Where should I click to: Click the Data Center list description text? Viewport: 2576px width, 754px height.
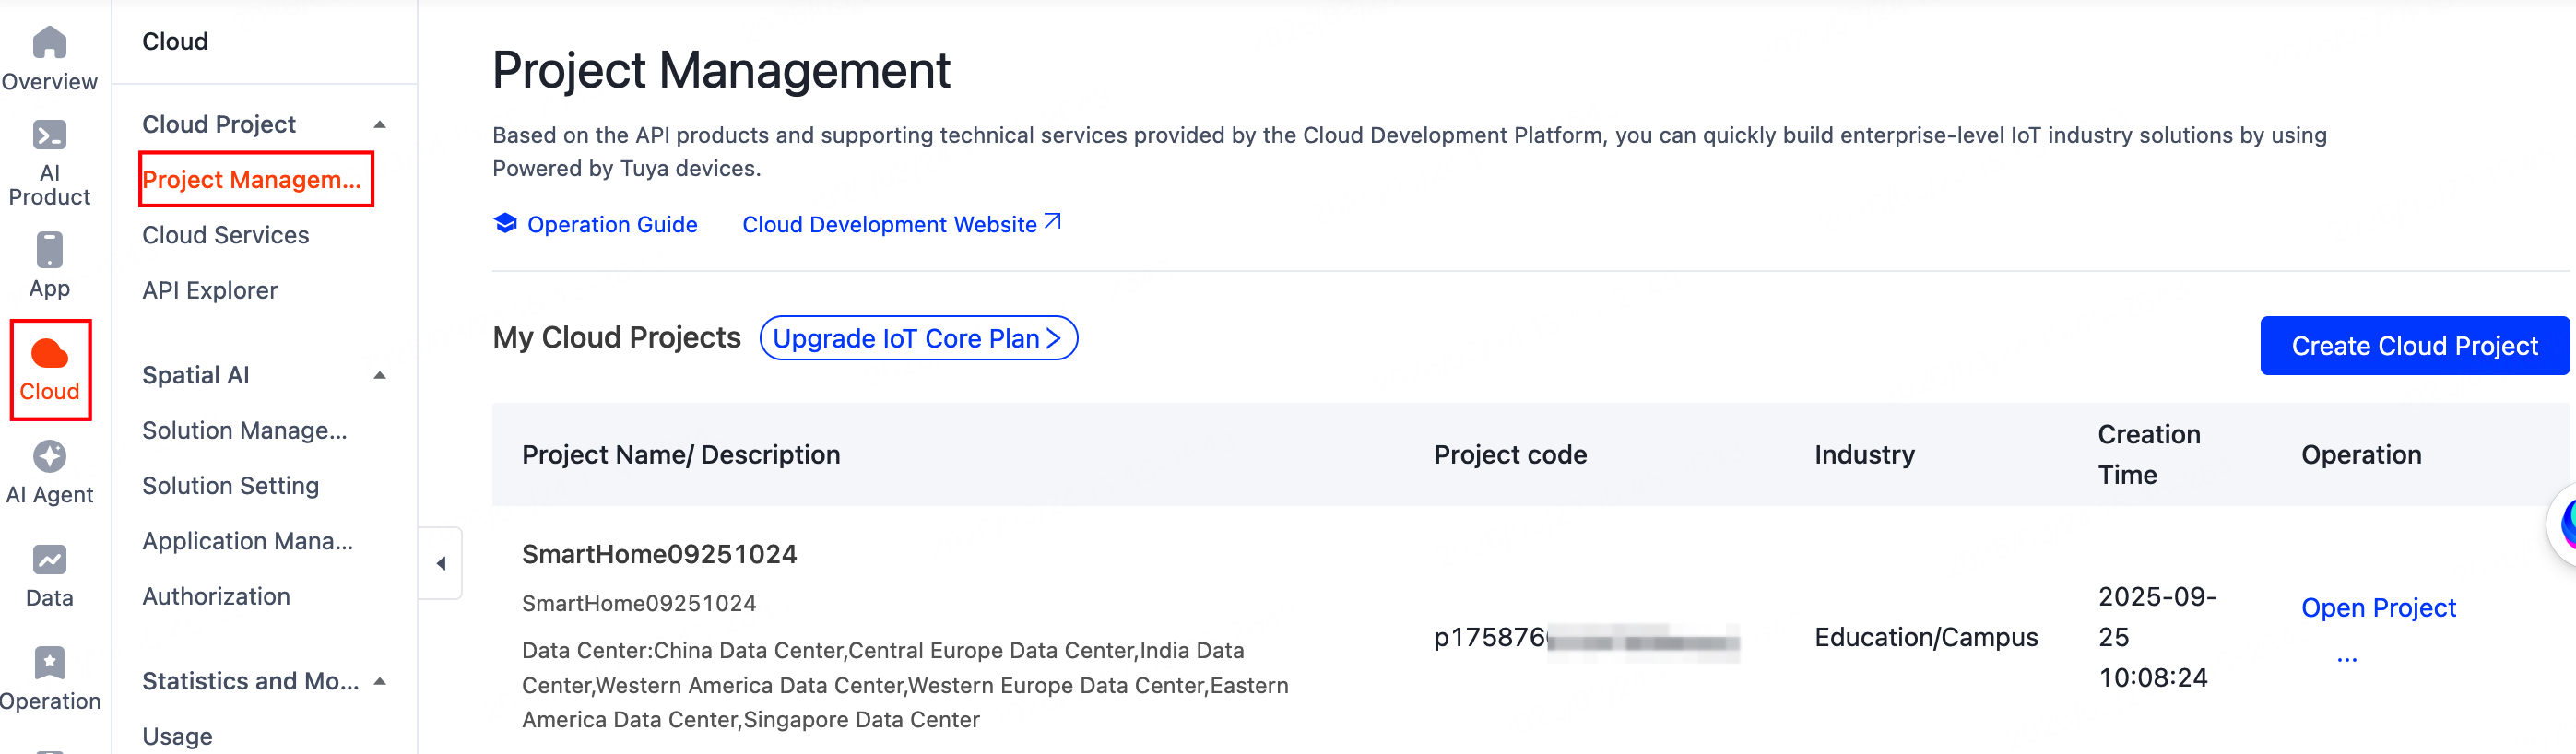(905, 685)
